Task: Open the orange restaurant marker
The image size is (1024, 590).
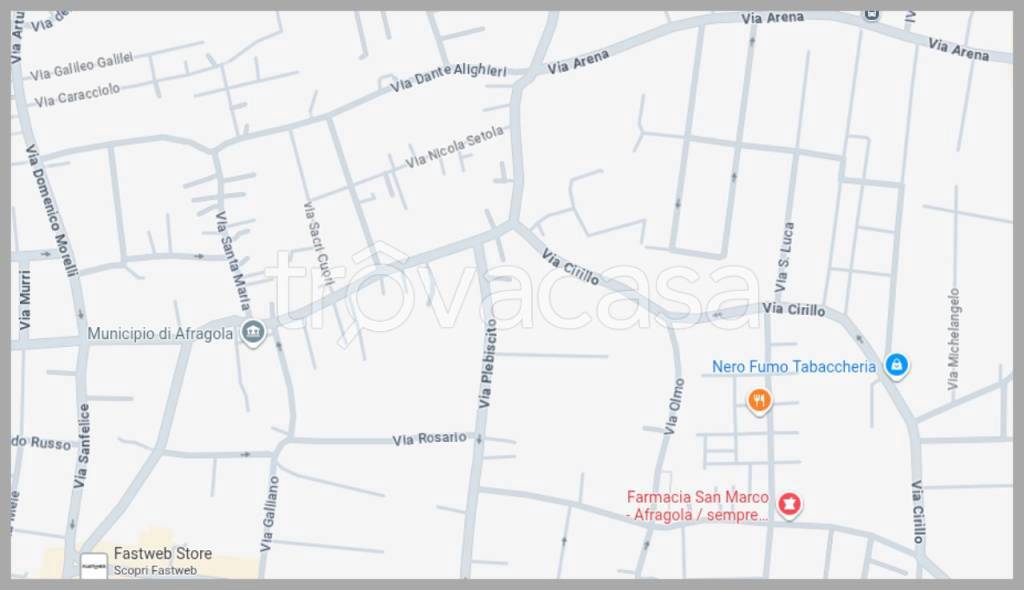Action: [x=759, y=401]
